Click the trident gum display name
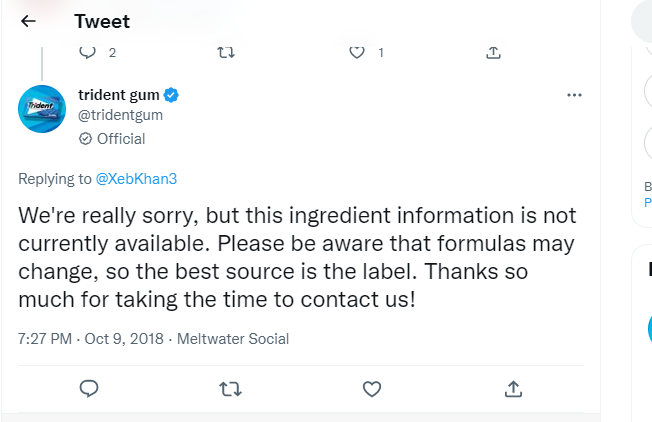Viewport: 652px width, 422px height. pos(119,95)
